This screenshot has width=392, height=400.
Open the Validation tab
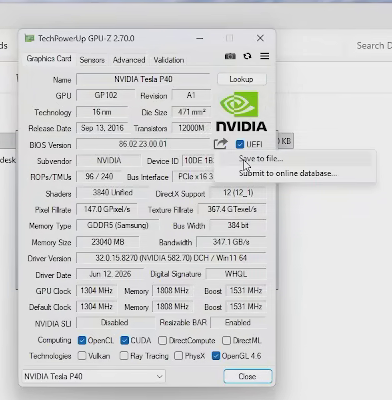[169, 60]
